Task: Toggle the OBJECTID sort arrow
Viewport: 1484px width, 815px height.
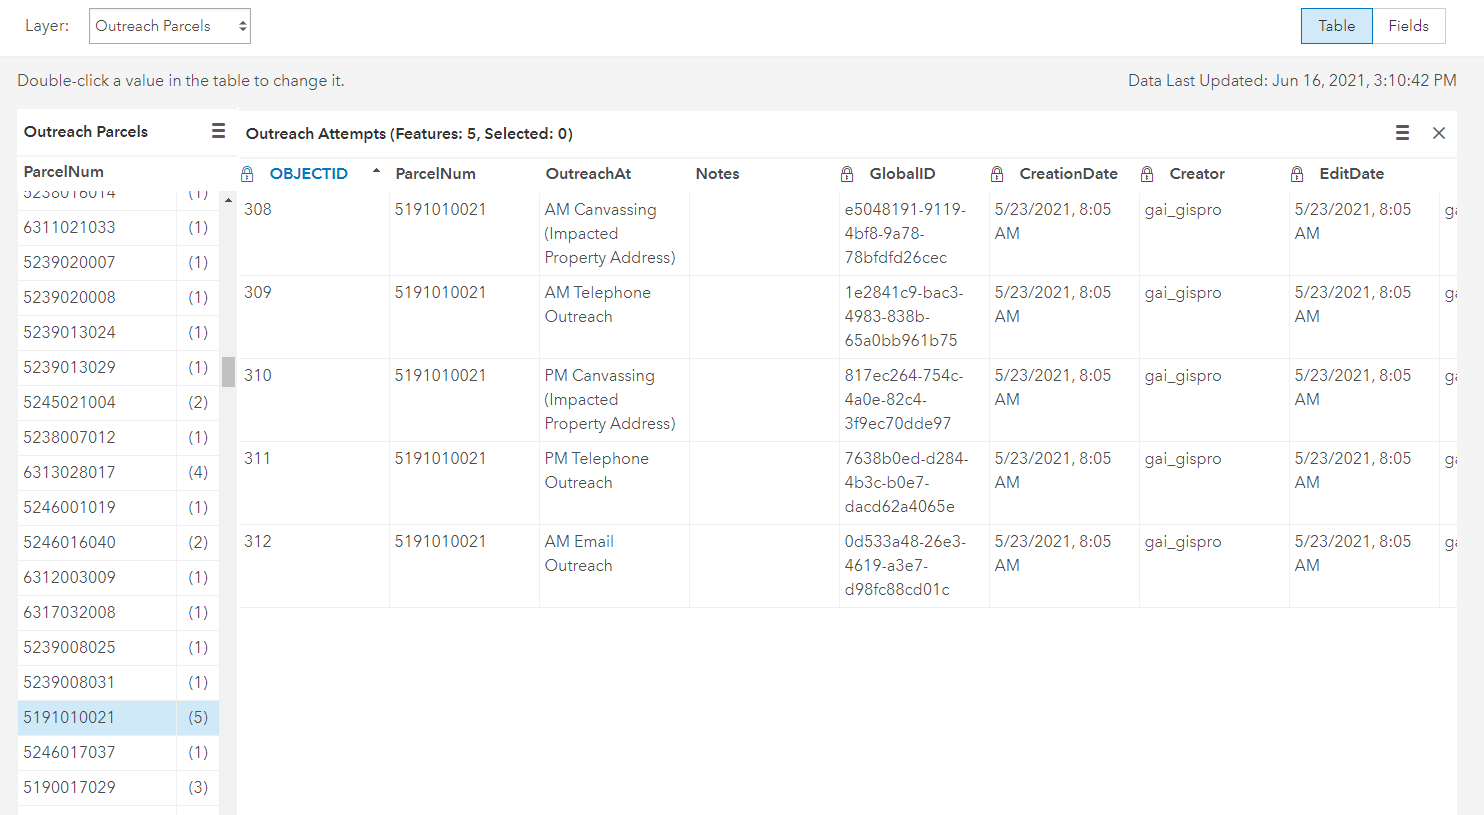Action: tap(376, 172)
